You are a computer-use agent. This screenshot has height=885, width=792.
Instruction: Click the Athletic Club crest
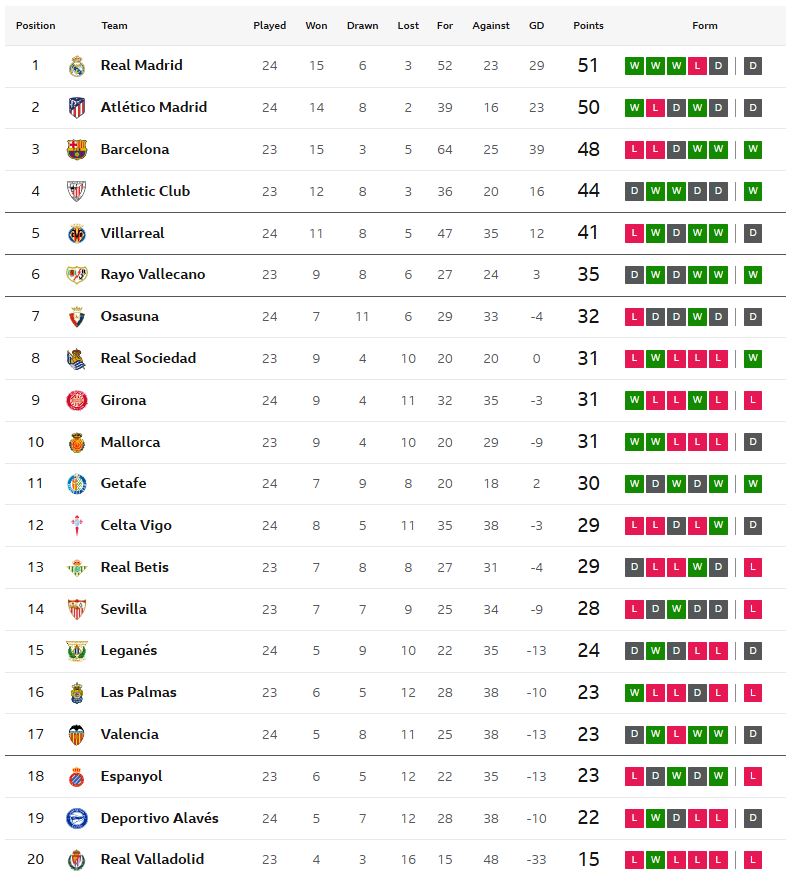[x=77, y=191]
